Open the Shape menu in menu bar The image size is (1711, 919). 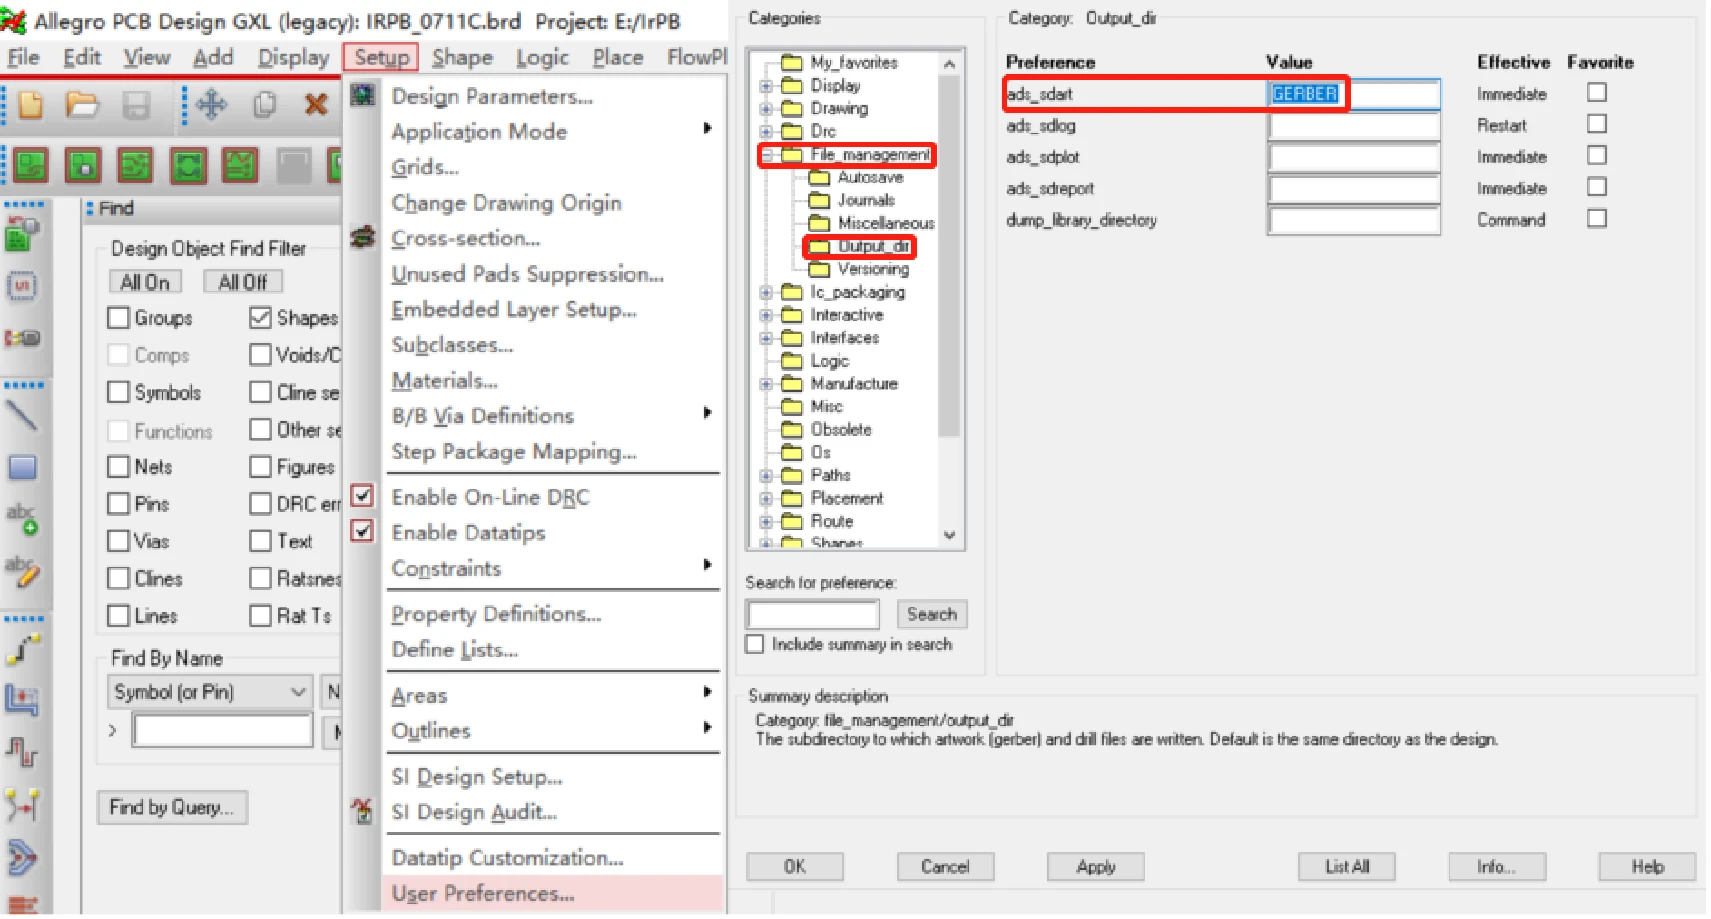coord(462,58)
